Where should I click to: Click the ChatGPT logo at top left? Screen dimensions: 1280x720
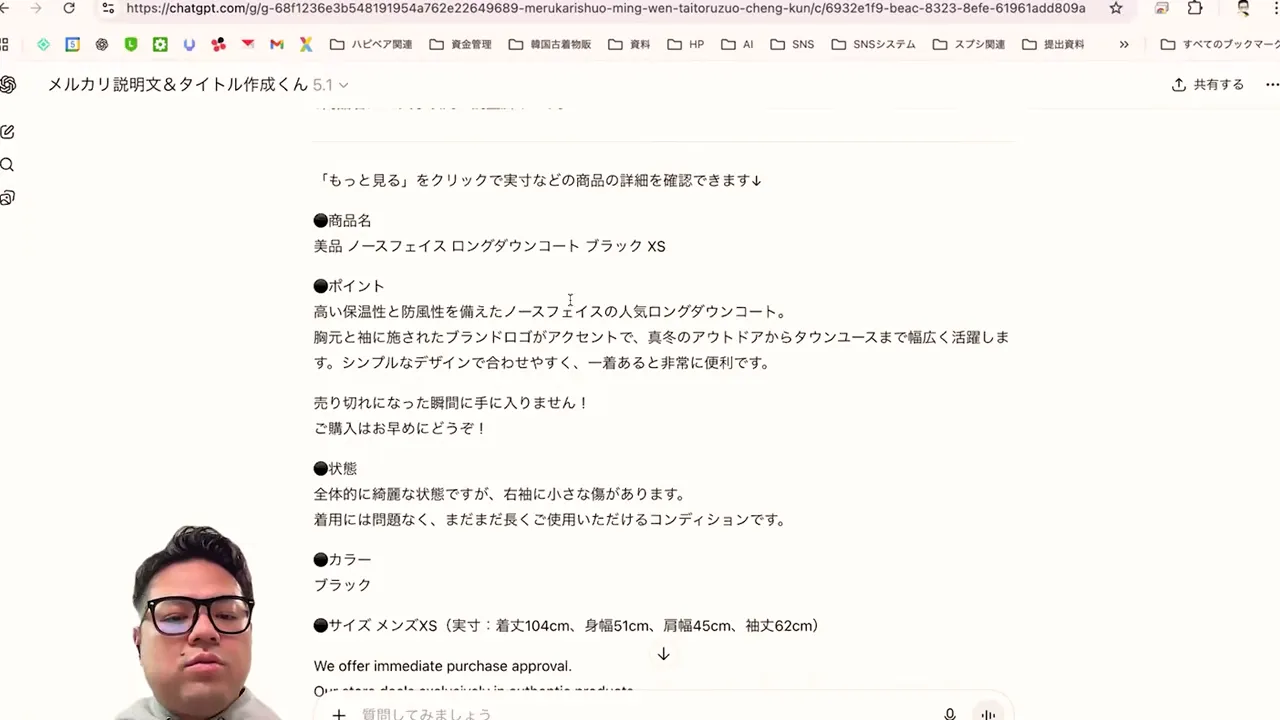tap(8, 84)
